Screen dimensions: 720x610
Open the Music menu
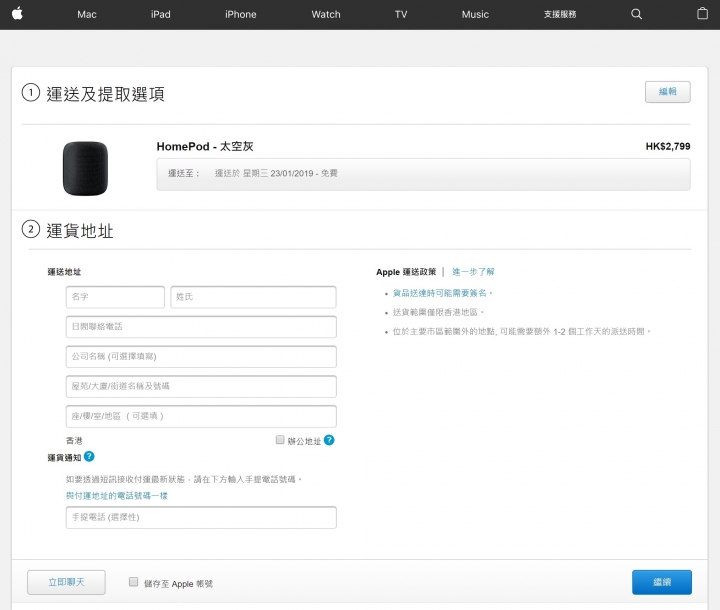475,14
